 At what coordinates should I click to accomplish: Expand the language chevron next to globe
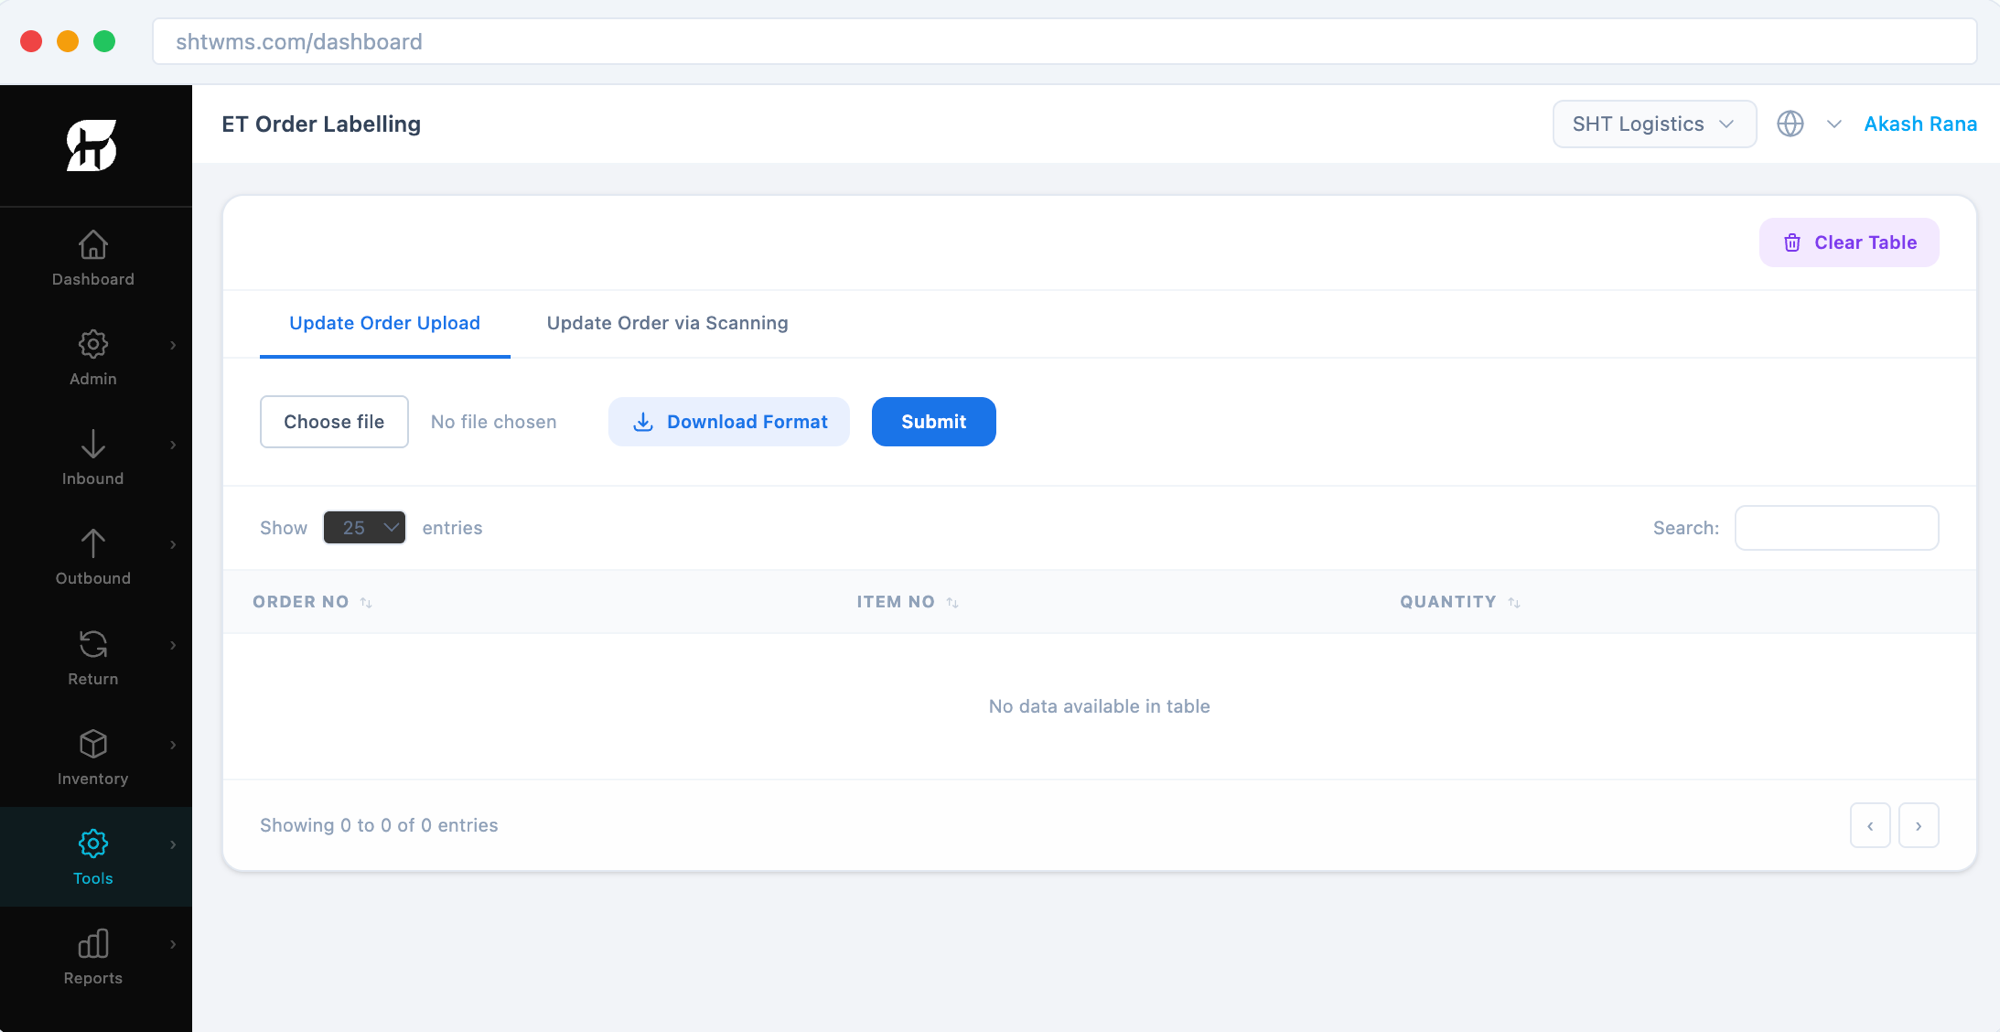point(1834,124)
